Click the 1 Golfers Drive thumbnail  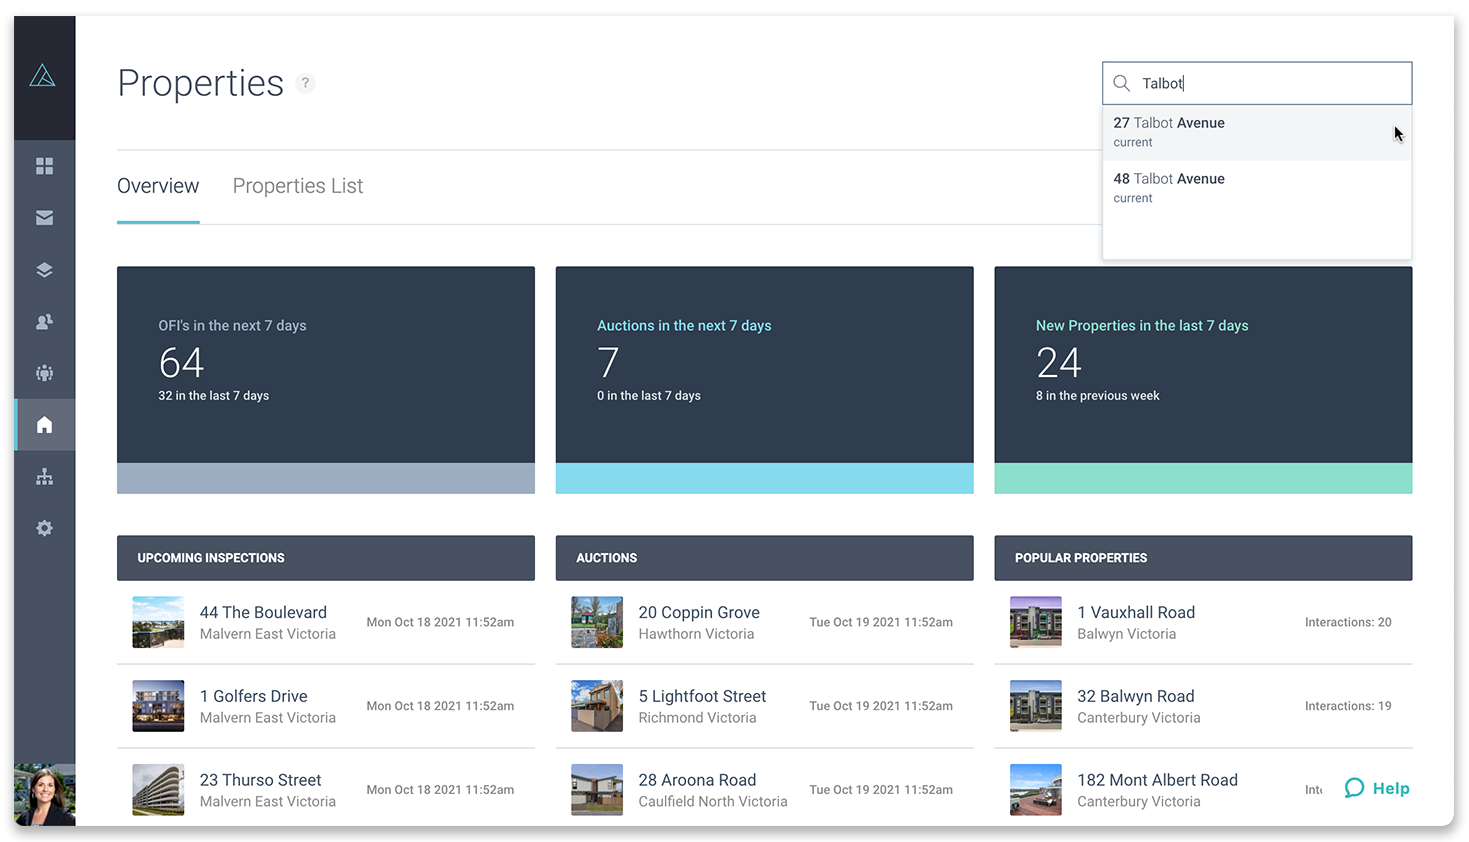point(158,706)
